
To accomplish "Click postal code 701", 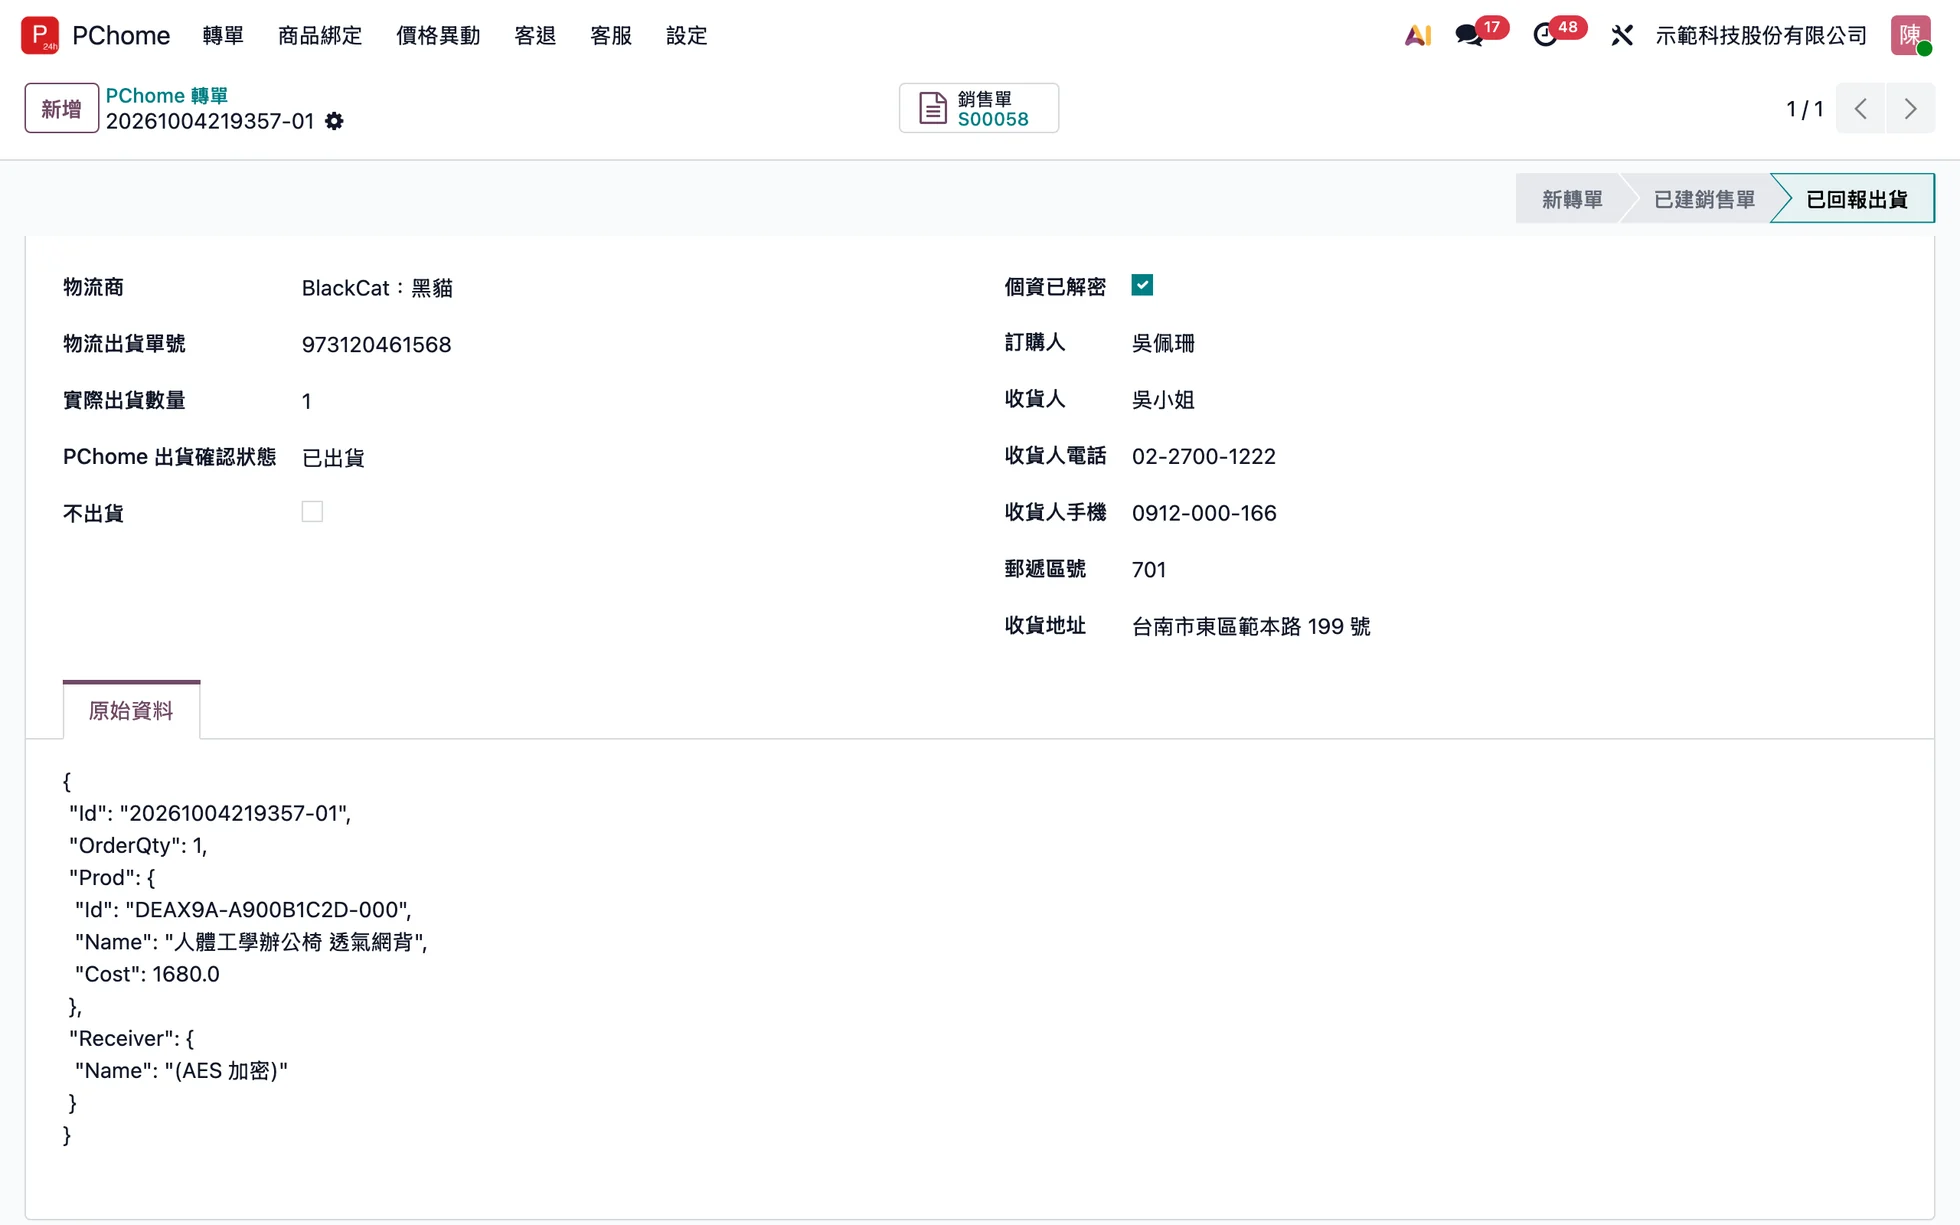I will coord(1149,570).
